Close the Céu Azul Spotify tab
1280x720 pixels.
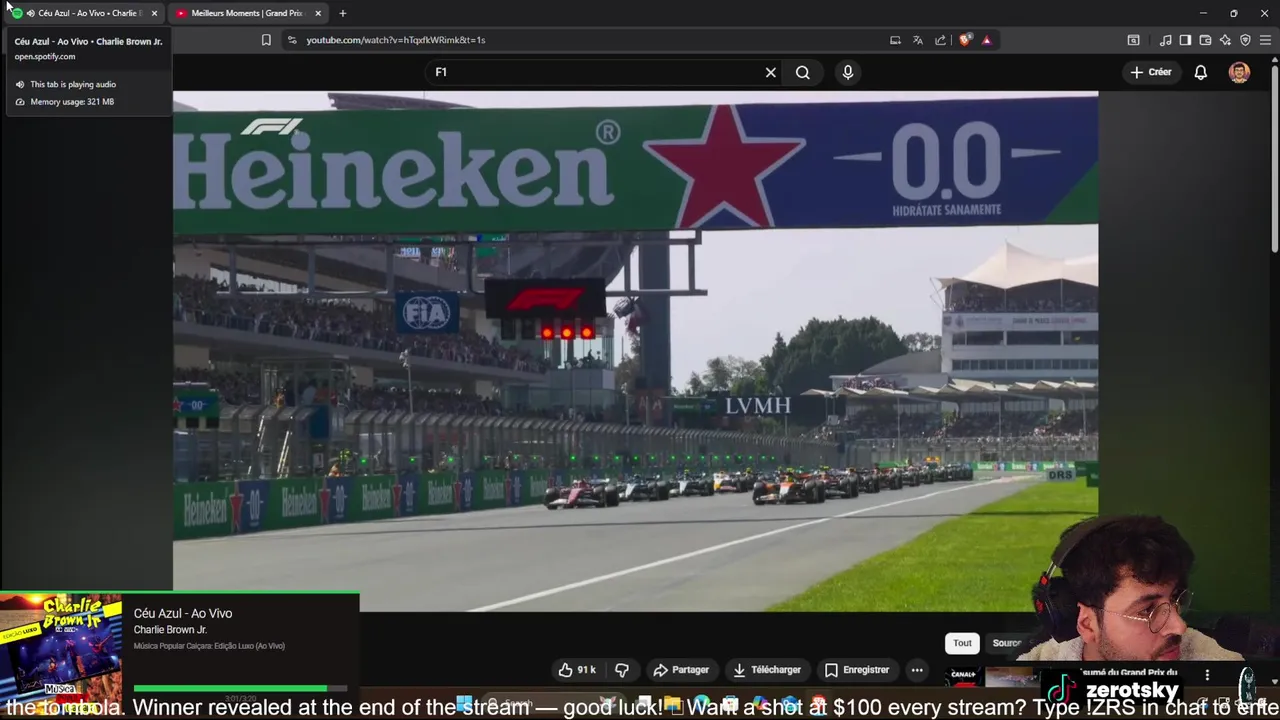pos(154,13)
